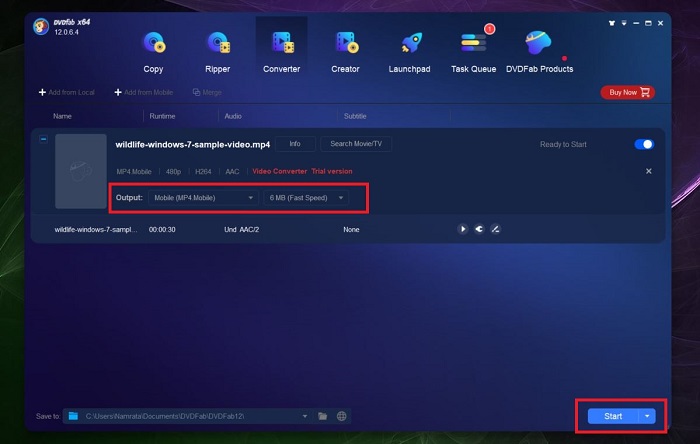
Task: Remove the wildlife video task
Action: 649,171
